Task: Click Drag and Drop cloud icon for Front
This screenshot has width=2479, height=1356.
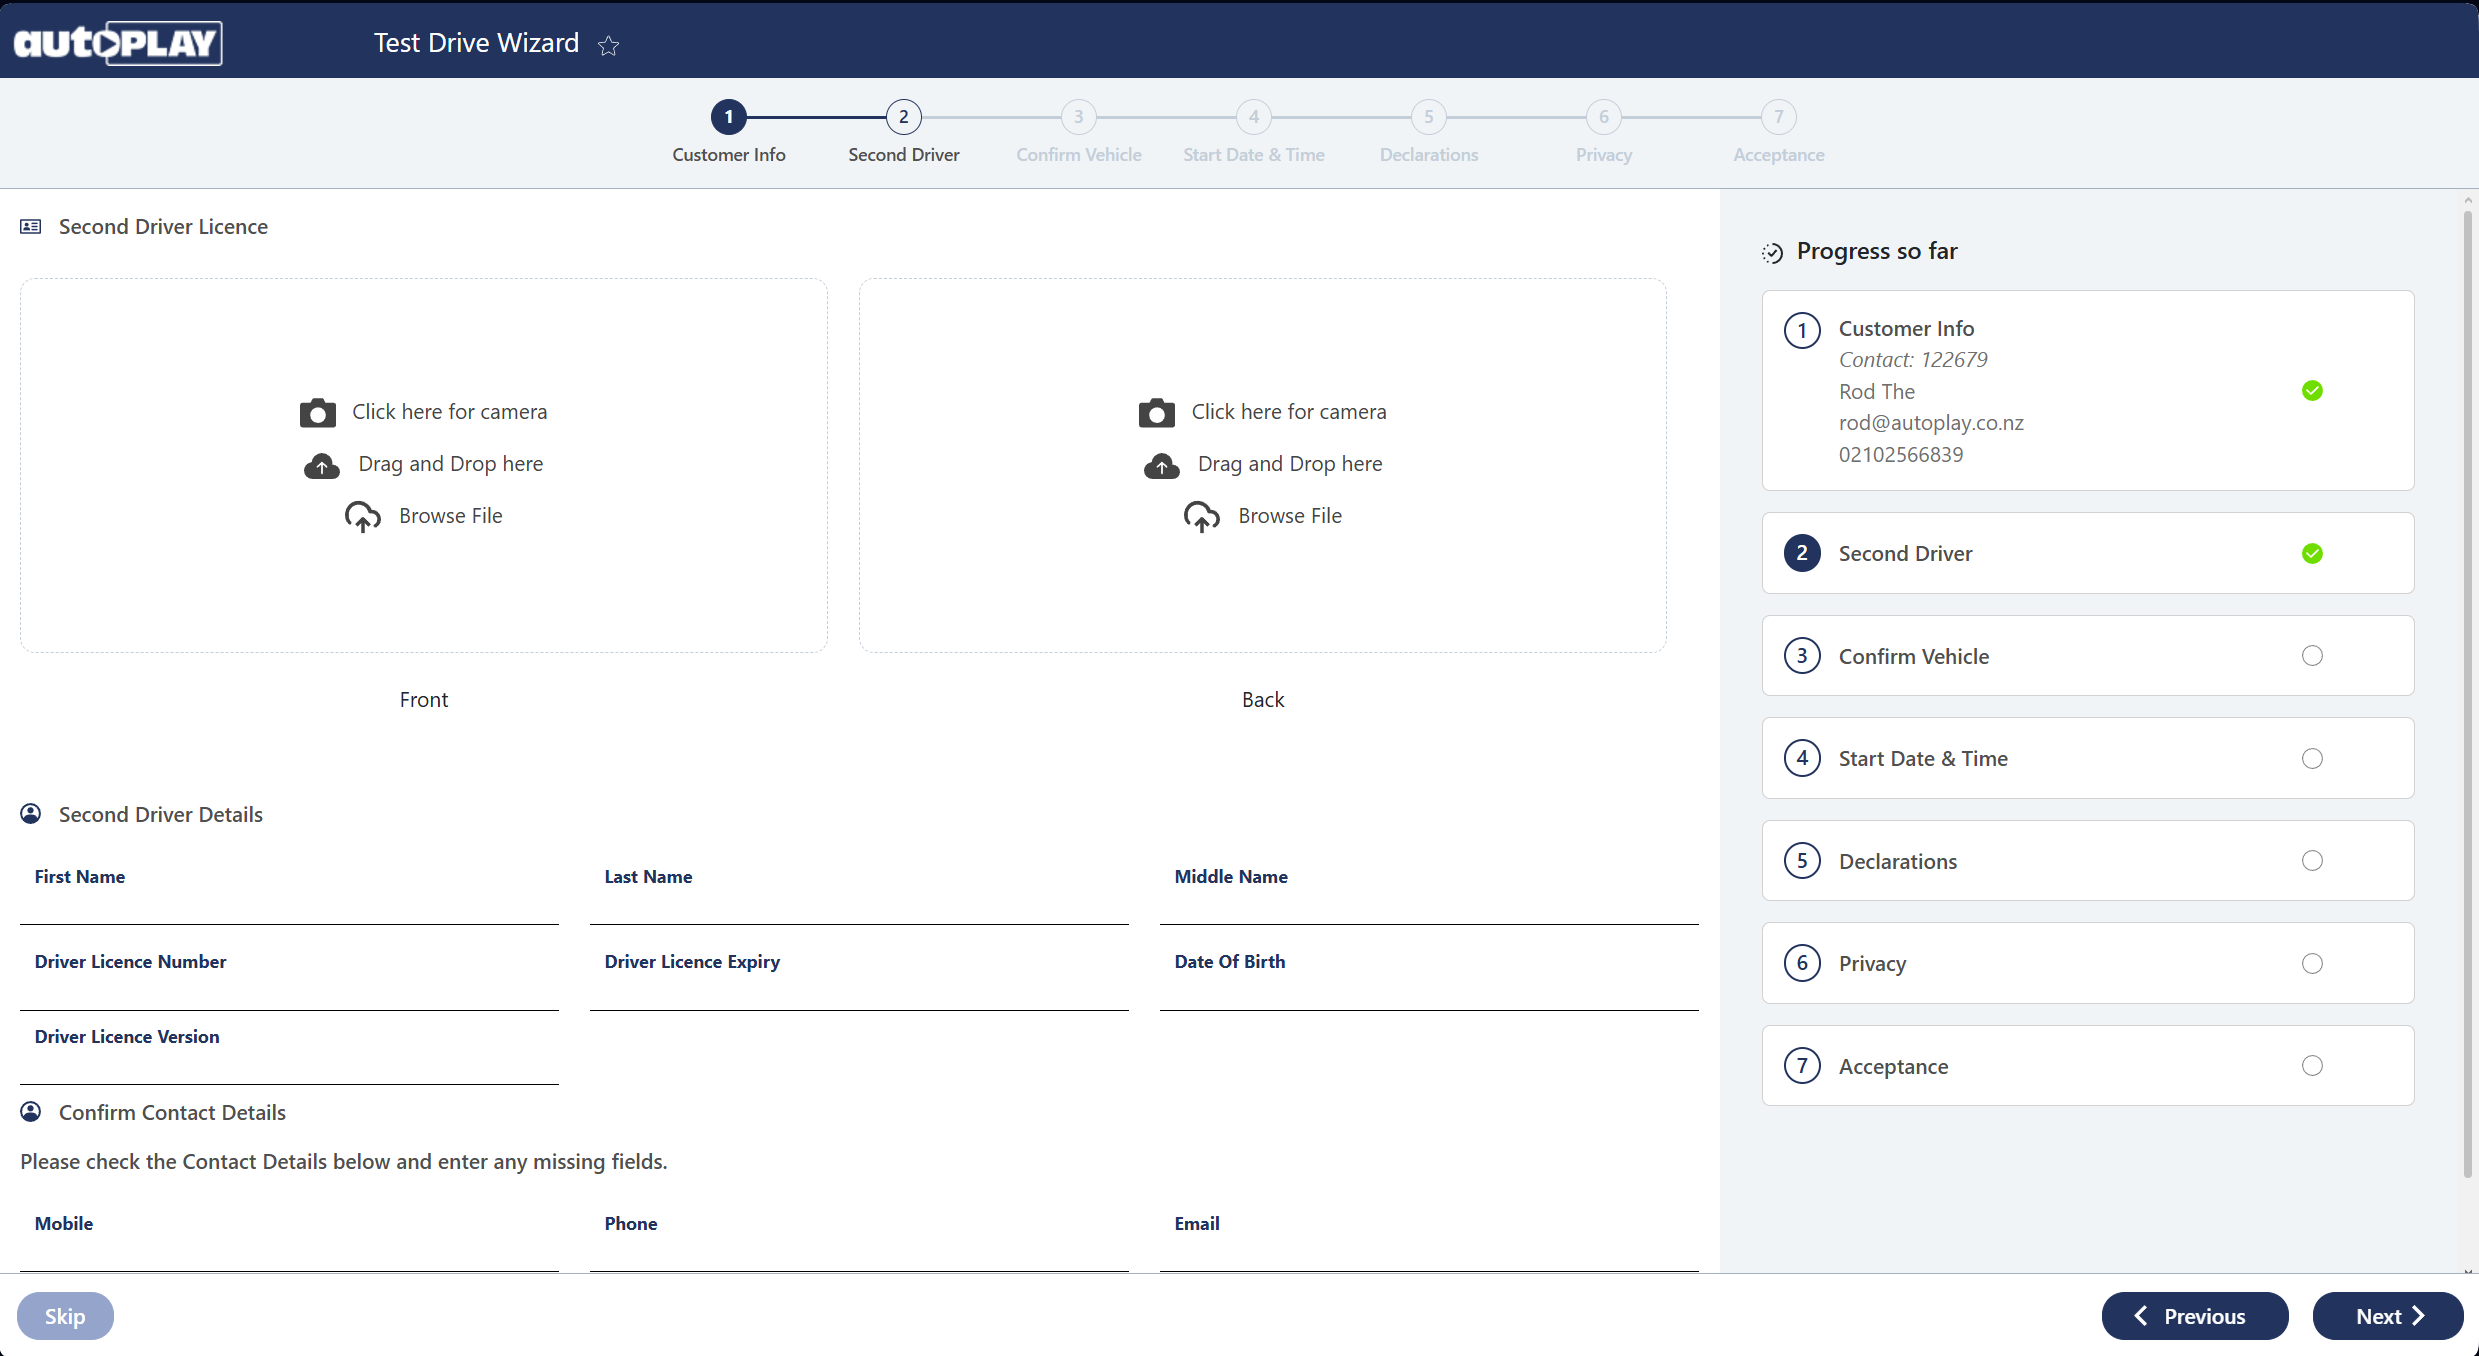Action: pyautogui.click(x=321, y=465)
